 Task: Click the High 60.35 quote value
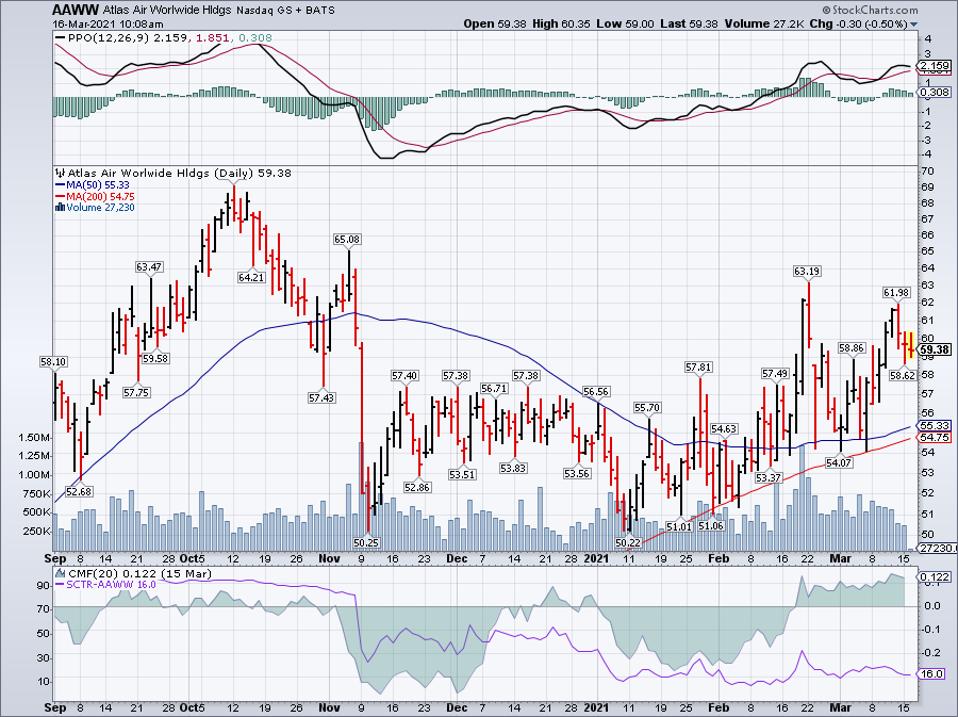[561, 24]
